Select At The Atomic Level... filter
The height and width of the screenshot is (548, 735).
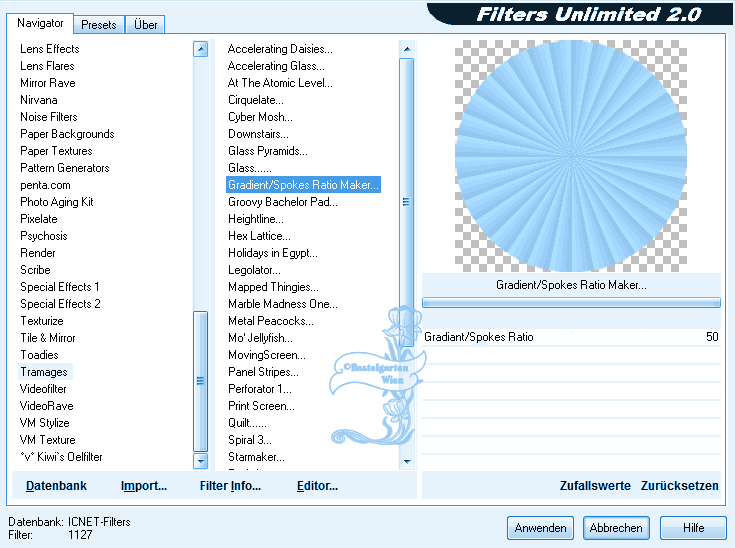280,83
